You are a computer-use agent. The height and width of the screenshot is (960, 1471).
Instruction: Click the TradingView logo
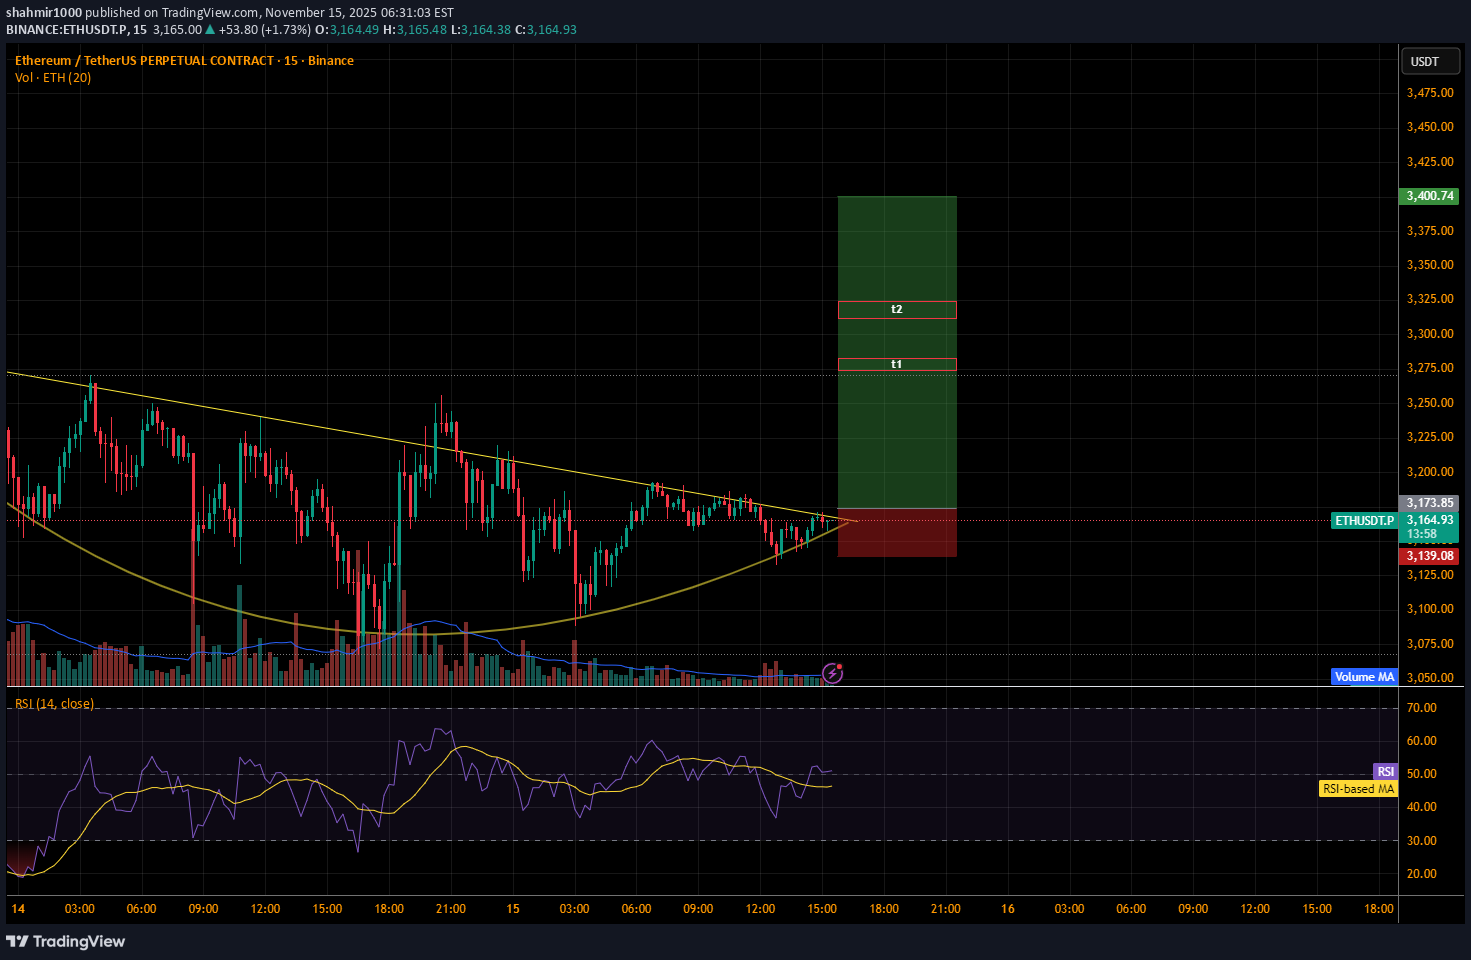(66, 941)
